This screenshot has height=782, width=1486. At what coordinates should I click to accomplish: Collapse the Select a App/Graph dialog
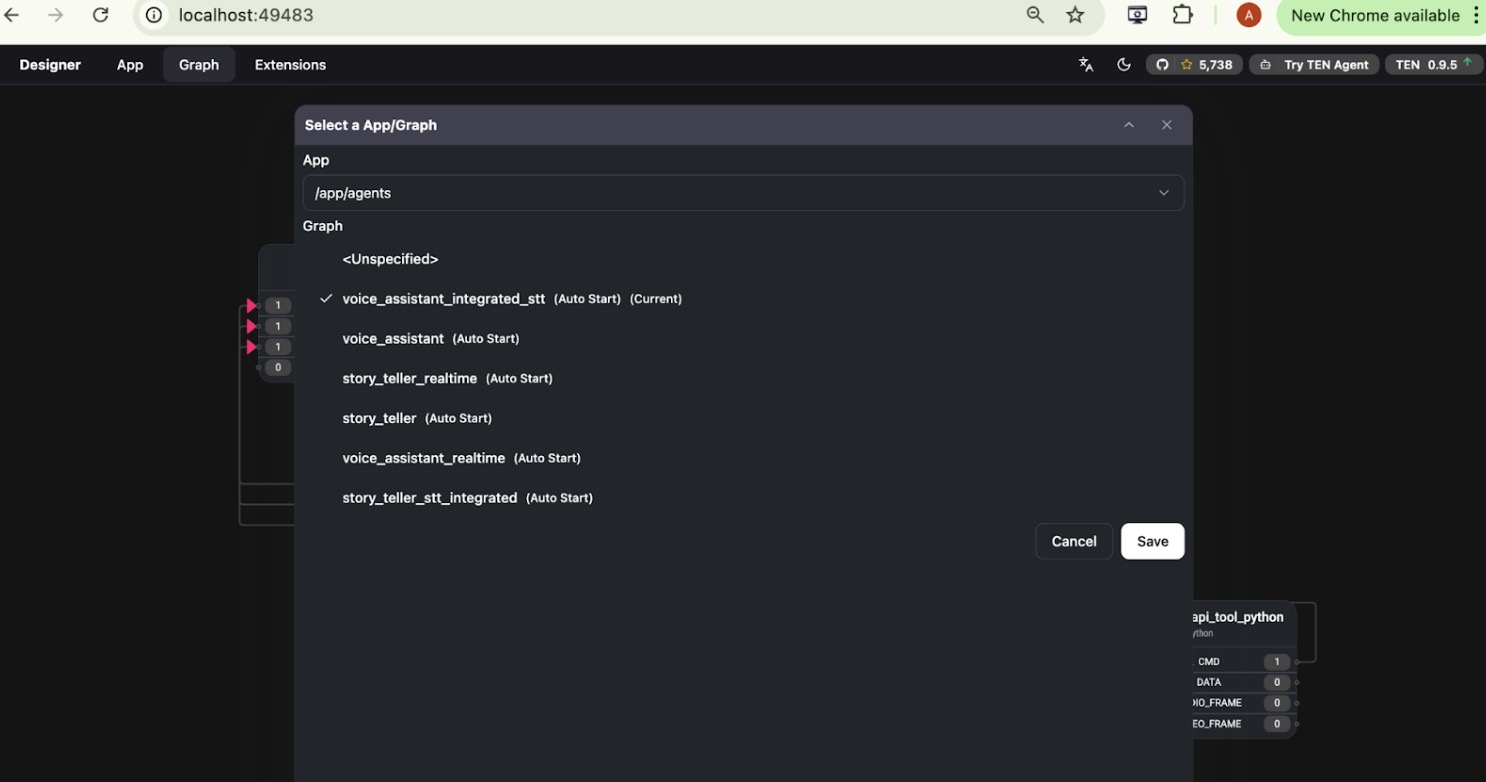1129,125
